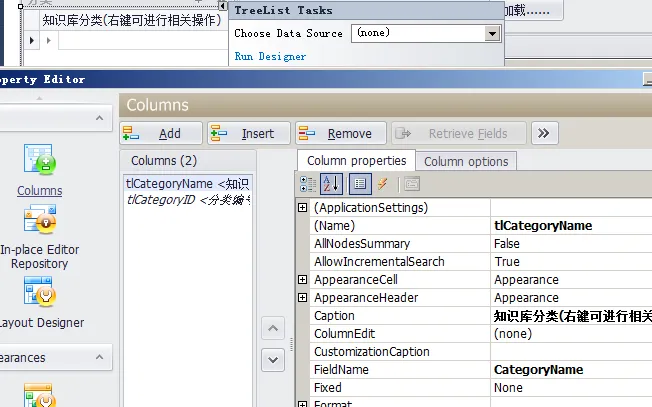Show the Properties list view button
The image size is (652, 407).
click(x=361, y=184)
